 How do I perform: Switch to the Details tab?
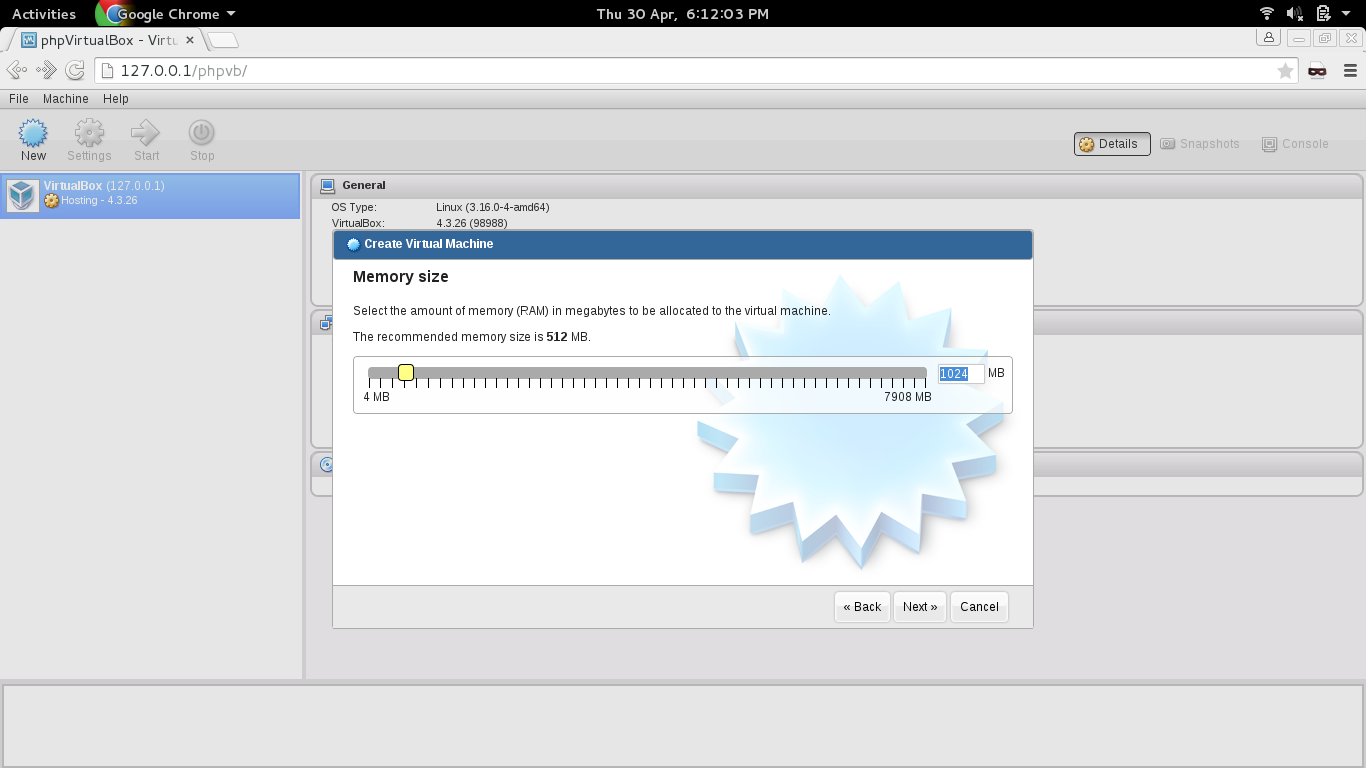click(x=1112, y=144)
